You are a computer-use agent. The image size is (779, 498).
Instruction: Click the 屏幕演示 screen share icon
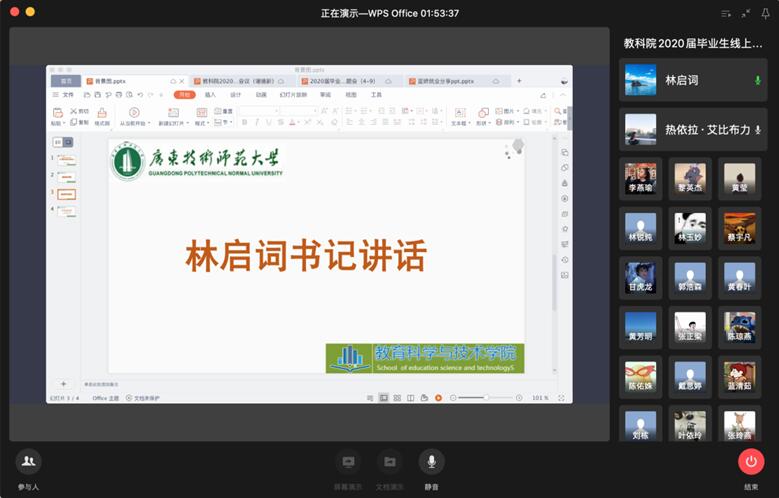(348, 461)
